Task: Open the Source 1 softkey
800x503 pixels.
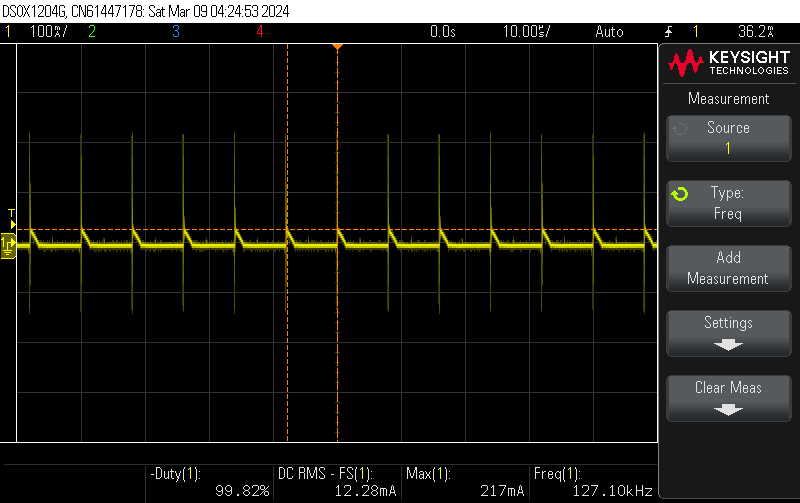Action: click(x=729, y=138)
